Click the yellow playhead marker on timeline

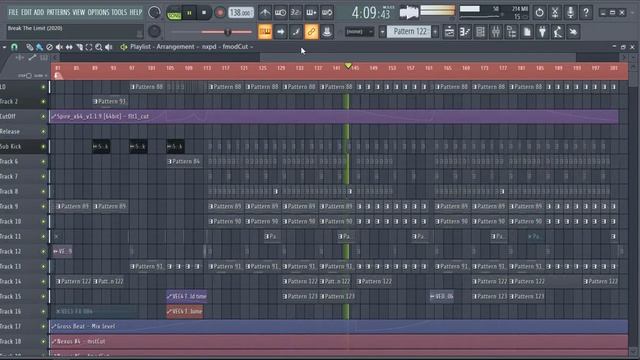(348, 66)
